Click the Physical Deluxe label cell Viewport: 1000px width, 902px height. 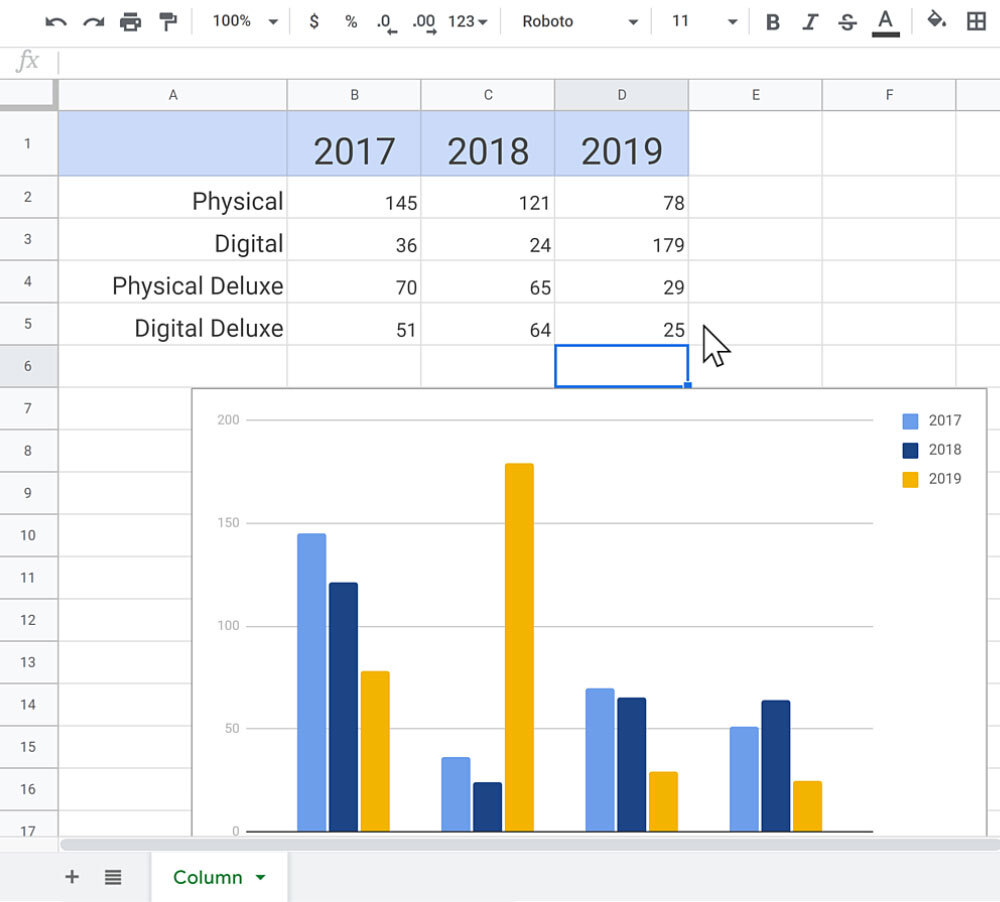coord(173,282)
